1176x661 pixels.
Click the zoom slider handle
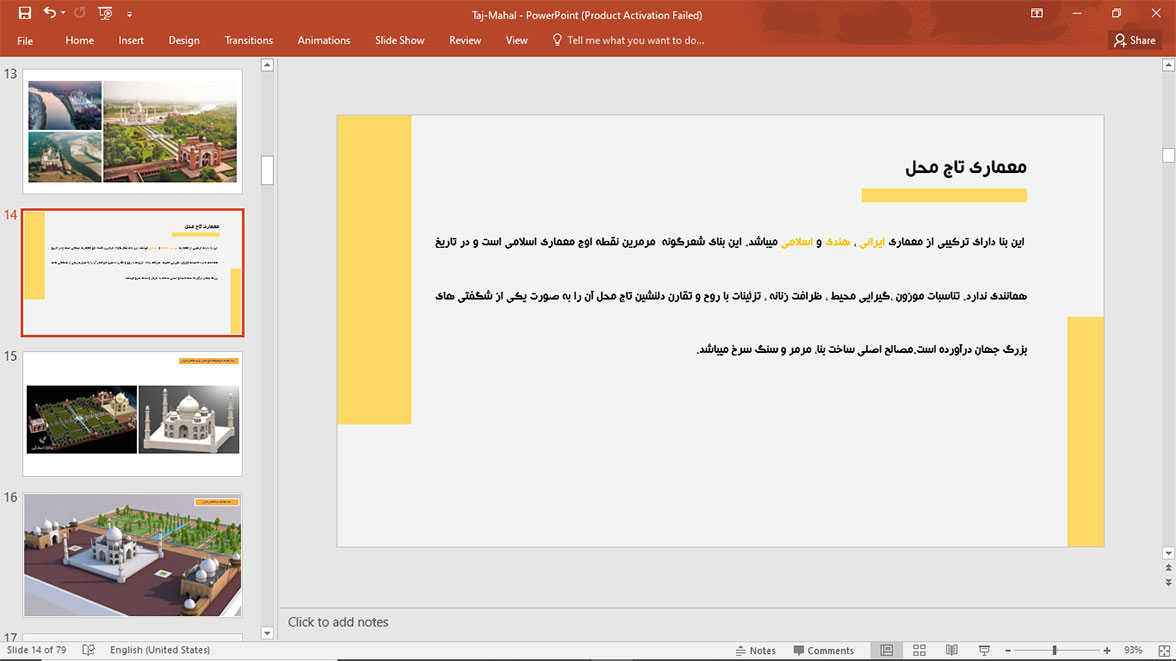point(1054,650)
